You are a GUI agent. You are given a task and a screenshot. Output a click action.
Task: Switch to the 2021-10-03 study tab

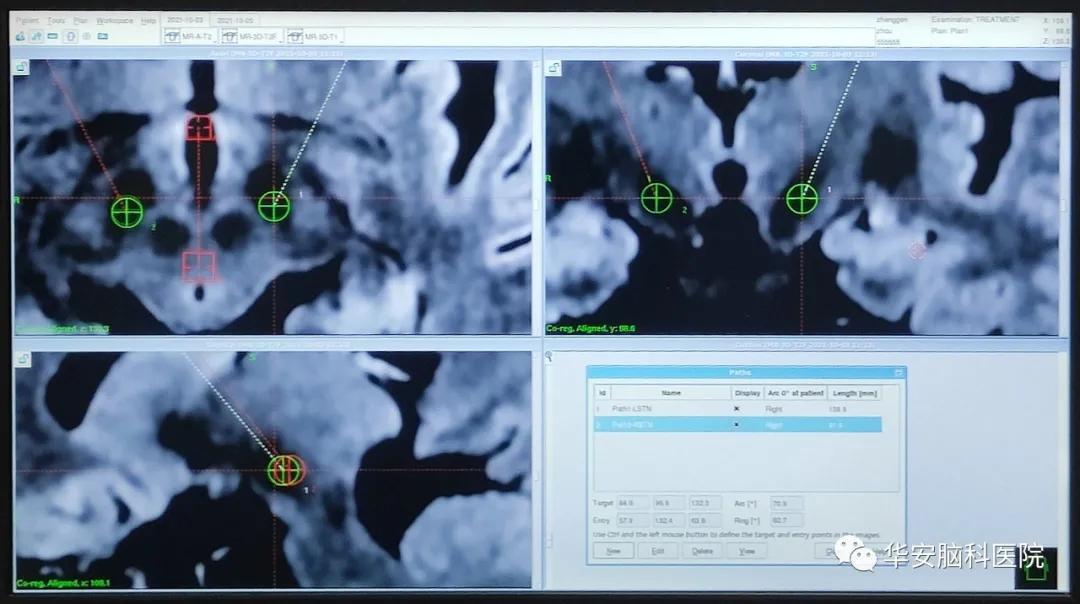tap(185, 20)
